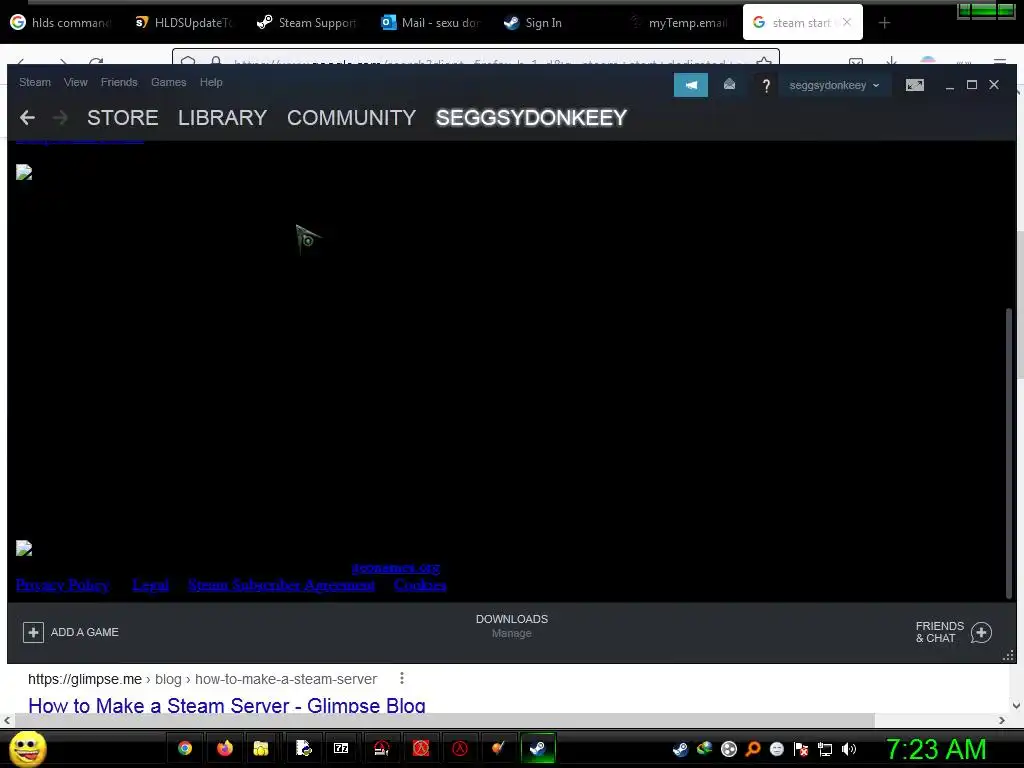
Task: Open the smiley face start button
Action: pos(28,748)
